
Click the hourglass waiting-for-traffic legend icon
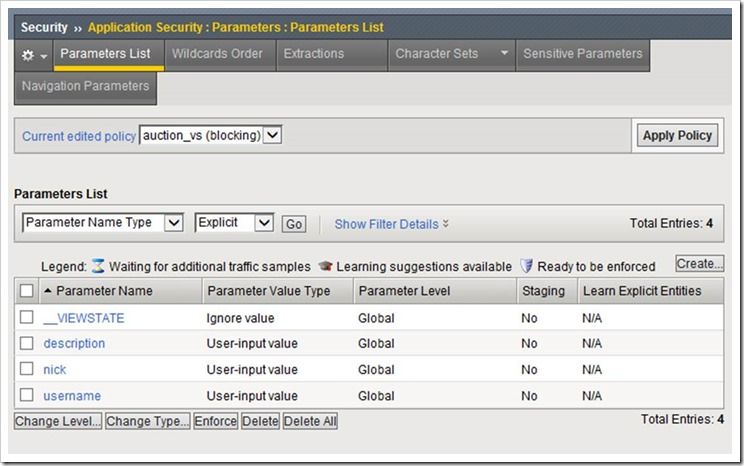(x=98, y=266)
